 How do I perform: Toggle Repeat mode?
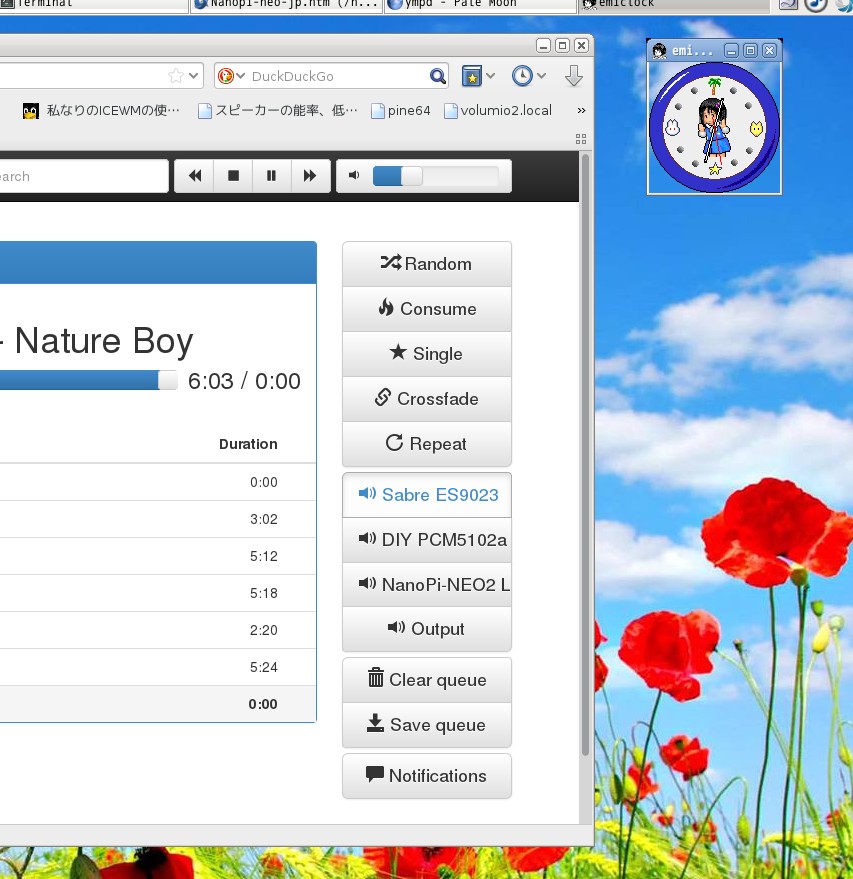[426, 444]
